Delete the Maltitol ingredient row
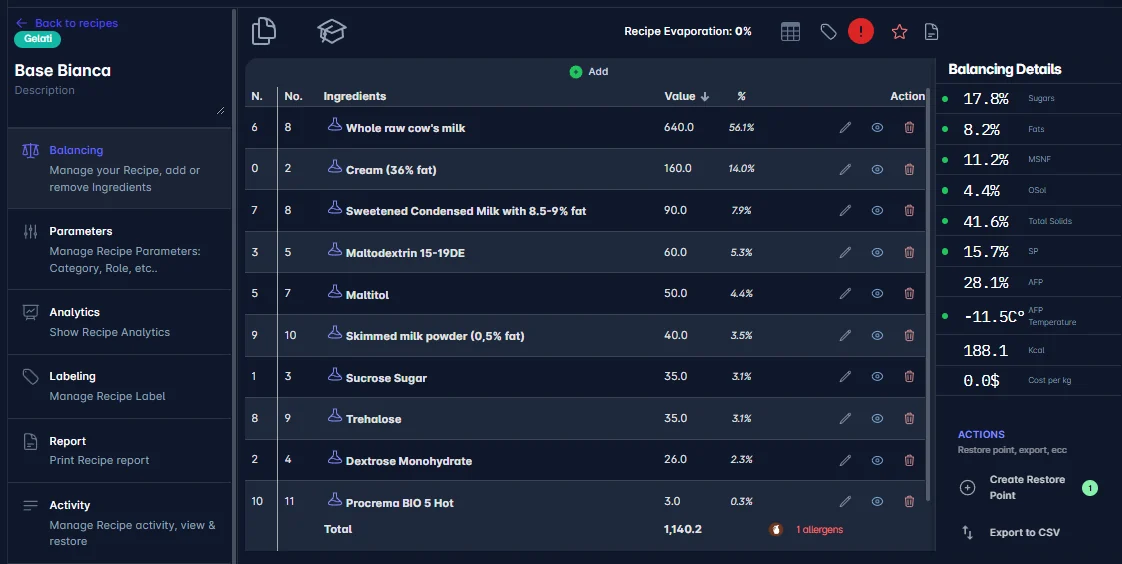 coord(909,293)
